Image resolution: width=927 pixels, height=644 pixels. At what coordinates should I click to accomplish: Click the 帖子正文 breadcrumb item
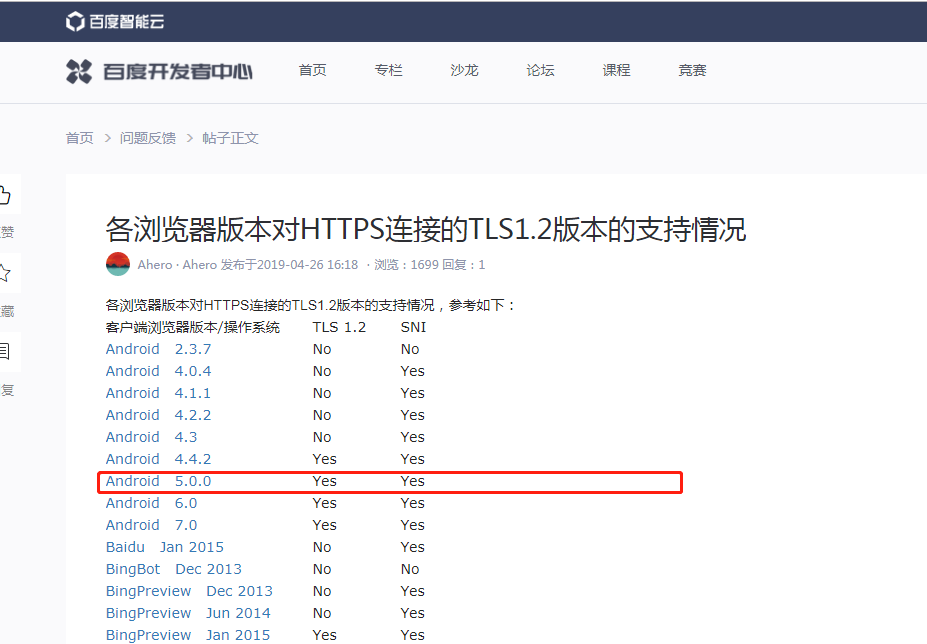(230, 138)
